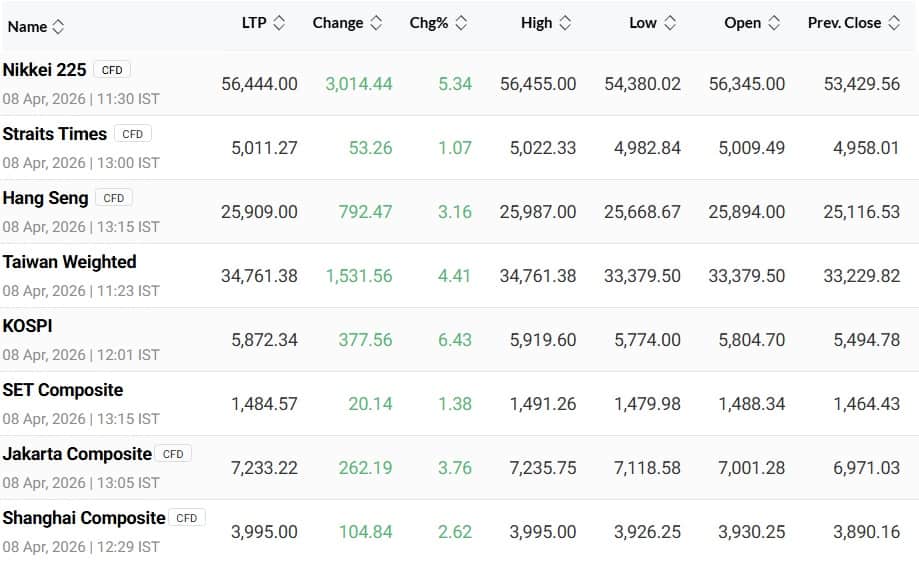This screenshot has width=919, height=575.
Task: Select Taiwan Weighted change 1,531.56
Action: 359,275
